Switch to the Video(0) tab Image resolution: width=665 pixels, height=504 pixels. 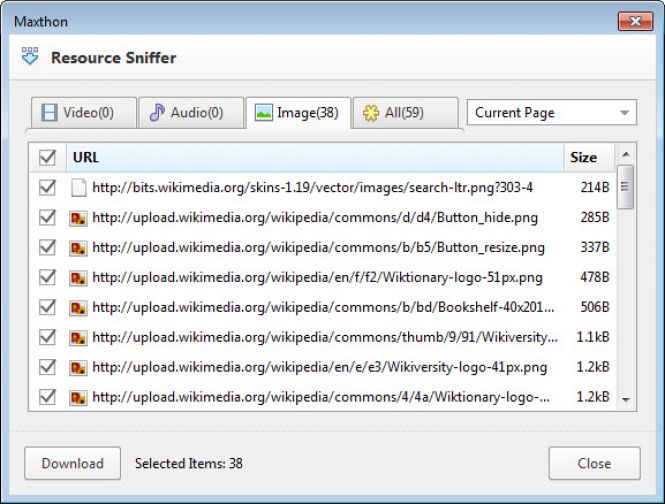tap(84, 113)
